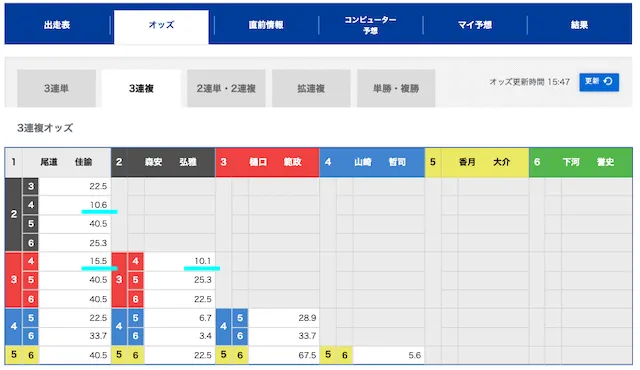Select 3-5-6 combination odds 67.5
The width and height of the screenshot is (640, 370).
point(284,355)
